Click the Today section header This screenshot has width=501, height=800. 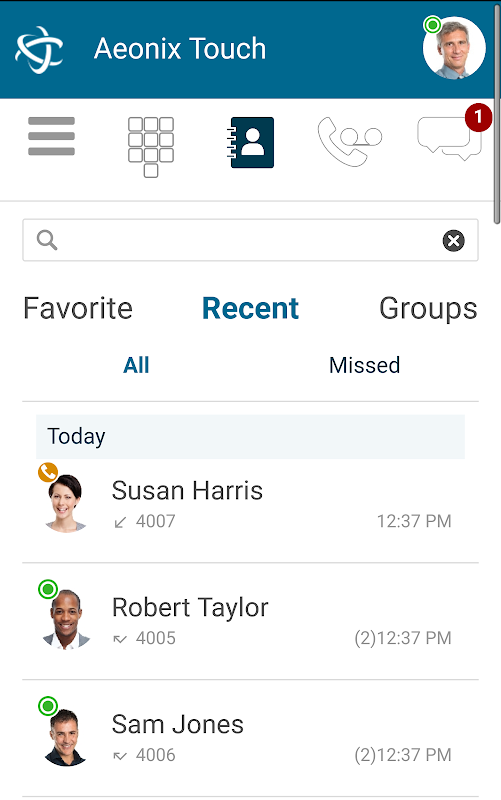tap(250, 437)
